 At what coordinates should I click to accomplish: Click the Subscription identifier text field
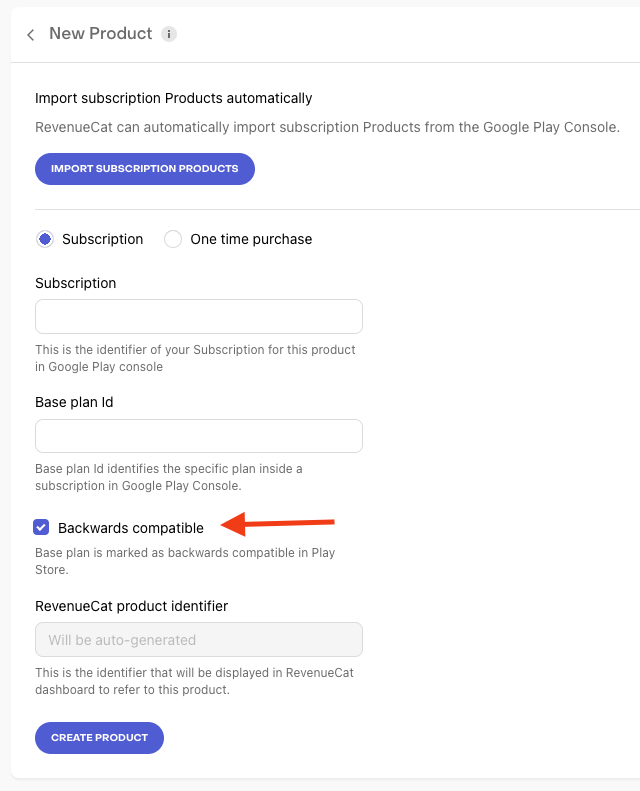point(198,316)
